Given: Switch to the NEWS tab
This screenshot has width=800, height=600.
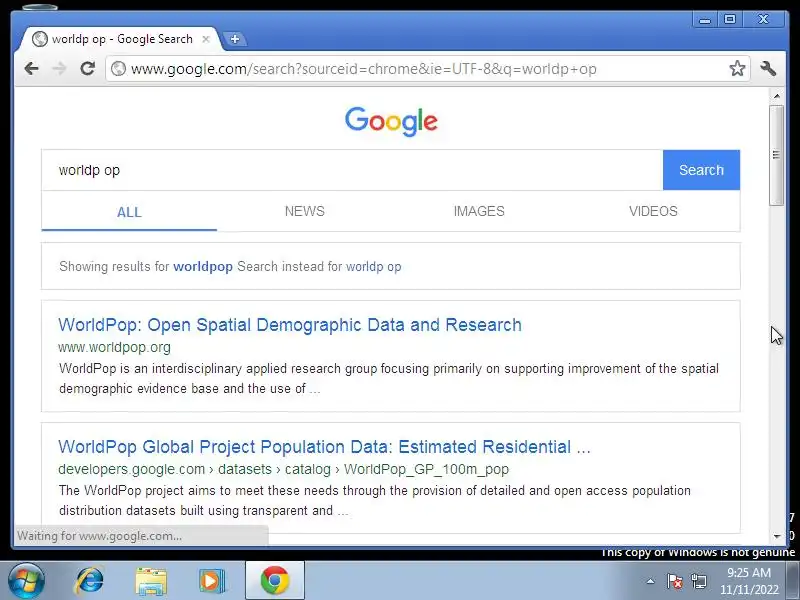Looking at the screenshot, I should (x=305, y=211).
